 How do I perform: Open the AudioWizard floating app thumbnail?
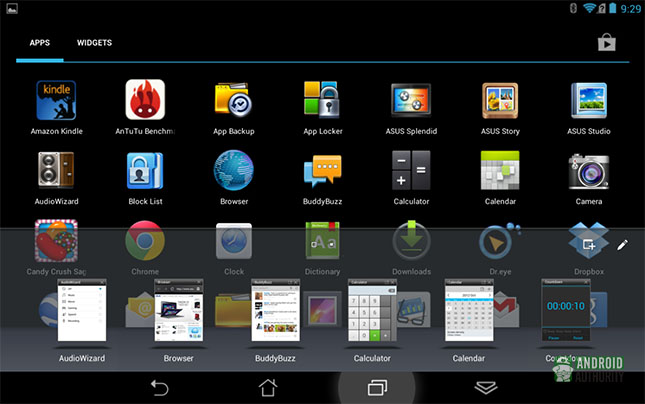82,310
